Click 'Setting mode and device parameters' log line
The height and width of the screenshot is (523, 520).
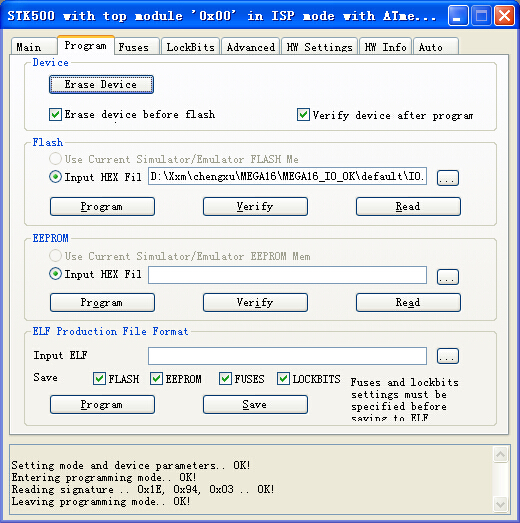[131, 465]
